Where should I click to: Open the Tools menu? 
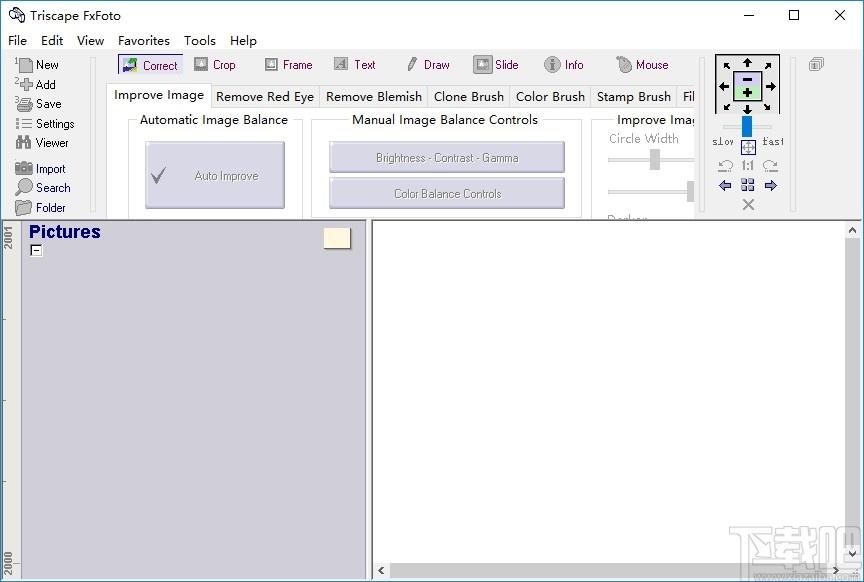coord(199,41)
